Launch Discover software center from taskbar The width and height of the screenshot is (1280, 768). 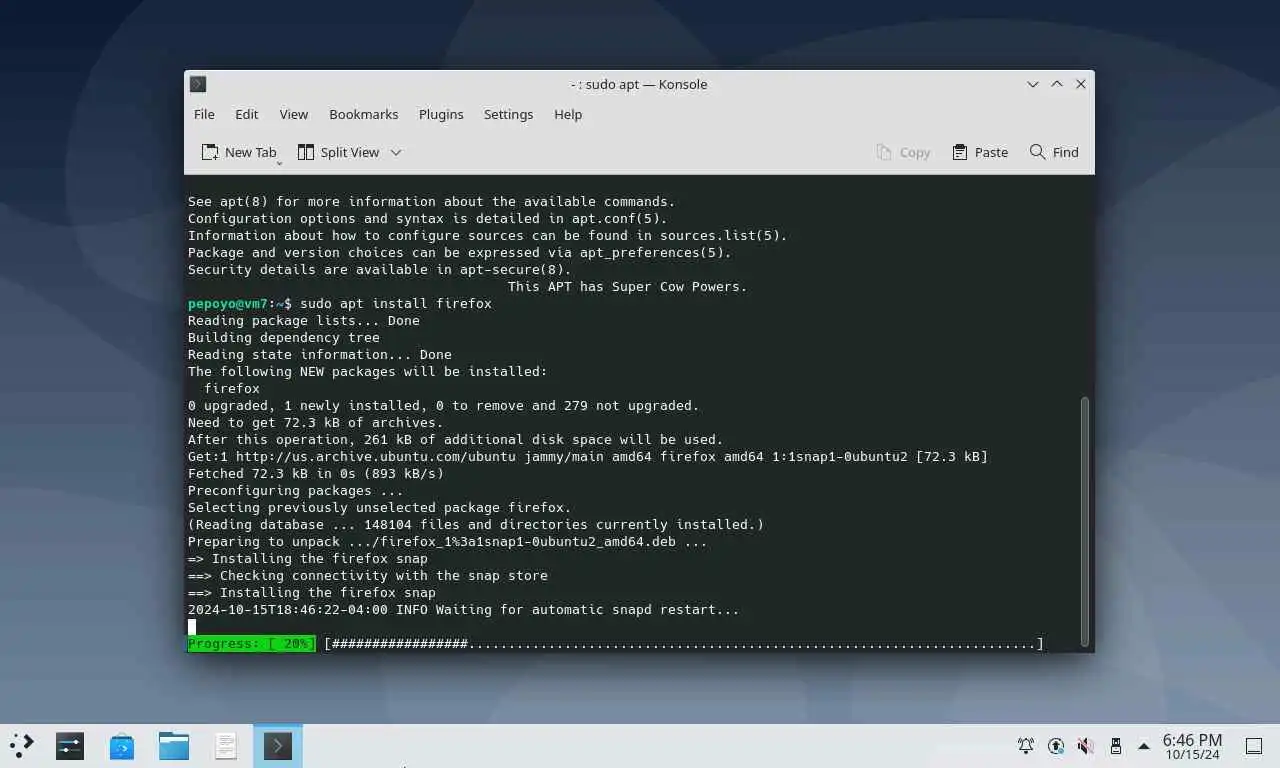pos(122,745)
